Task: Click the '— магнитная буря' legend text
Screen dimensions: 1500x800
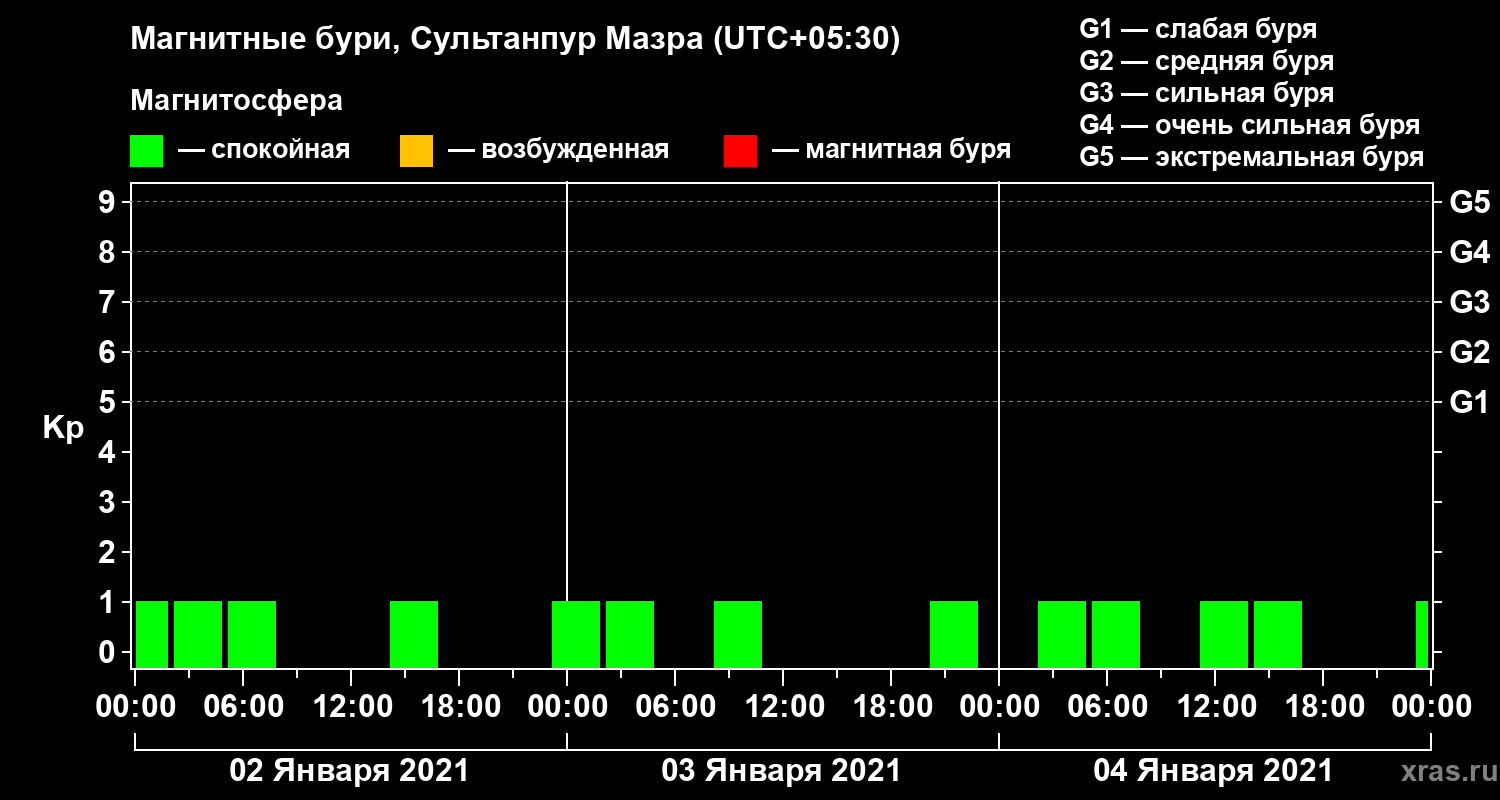Action: [891, 150]
